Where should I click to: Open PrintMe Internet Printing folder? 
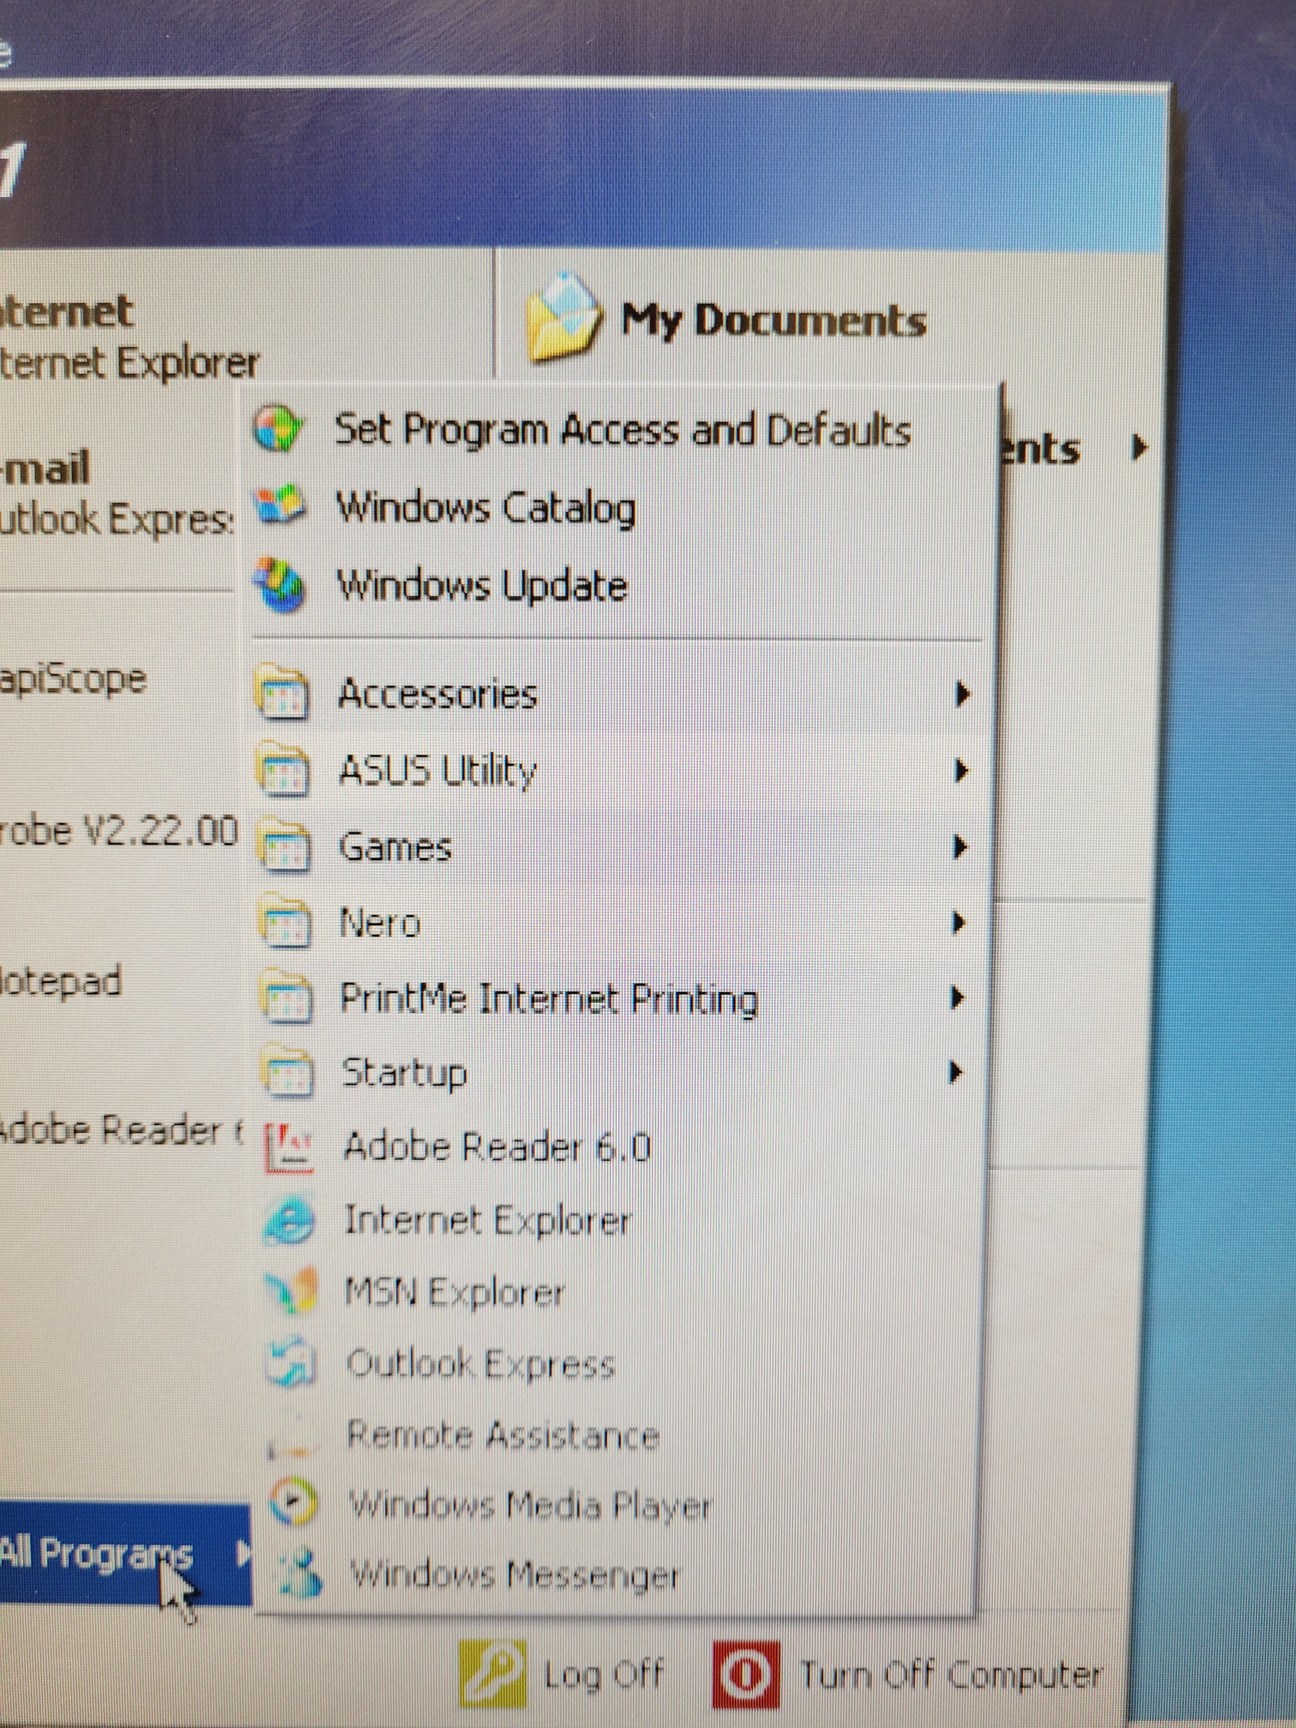click(x=548, y=999)
